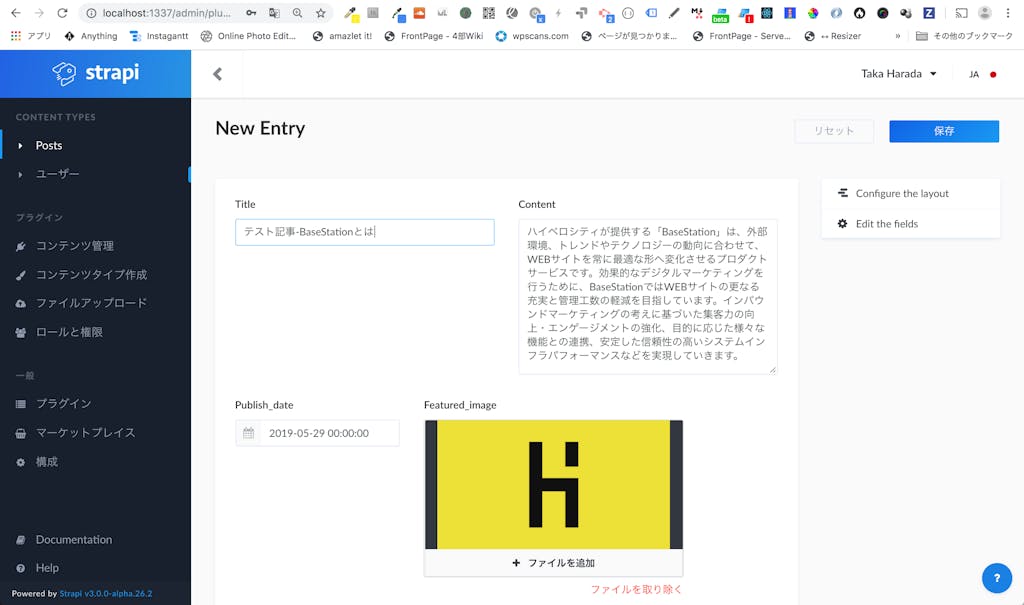
Task: Open その他のブックマーク folder
Action: click(x=964, y=36)
